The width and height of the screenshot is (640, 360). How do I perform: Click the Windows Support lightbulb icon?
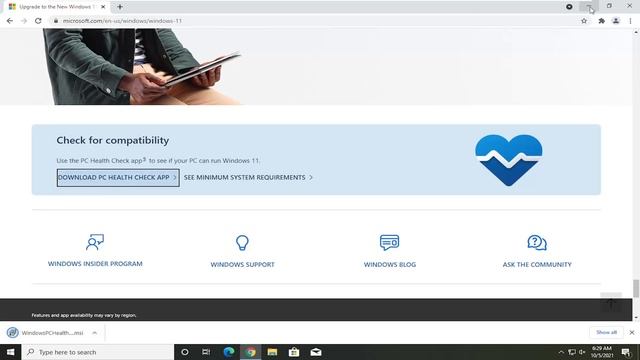click(x=242, y=242)
